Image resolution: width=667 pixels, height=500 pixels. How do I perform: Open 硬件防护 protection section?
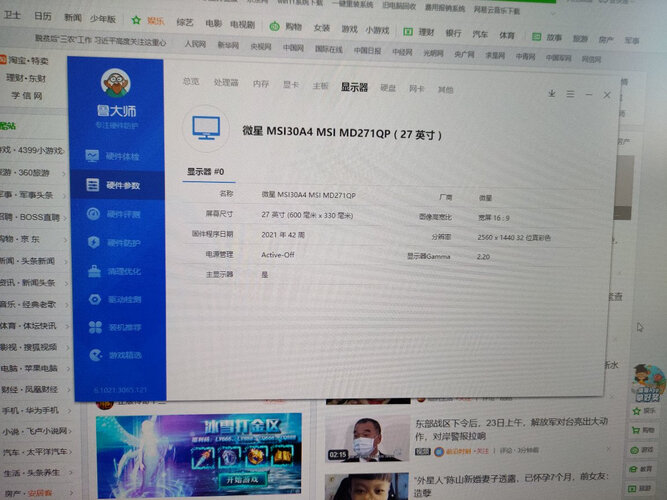pos(114,243)
